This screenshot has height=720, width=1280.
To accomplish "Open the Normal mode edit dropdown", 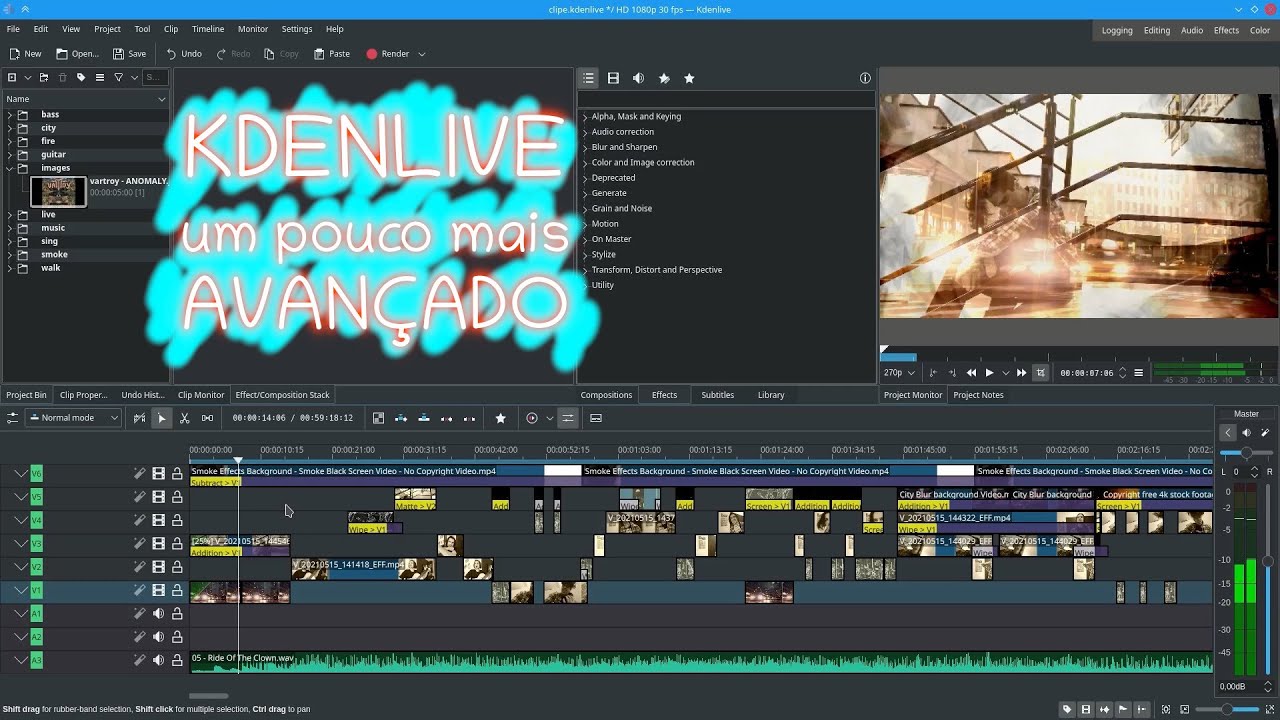I will pos(73,418).
